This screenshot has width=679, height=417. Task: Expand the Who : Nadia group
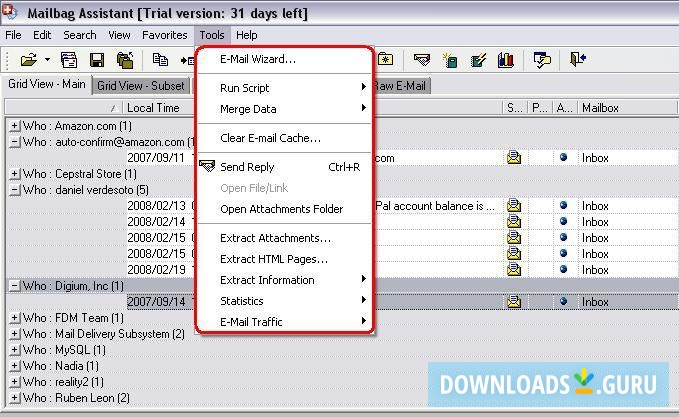(14, 366)
